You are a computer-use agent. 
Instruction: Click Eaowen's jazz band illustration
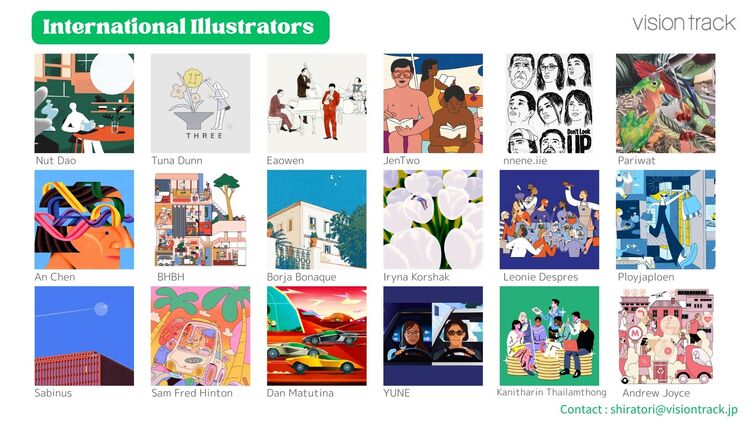pos(317,103)
